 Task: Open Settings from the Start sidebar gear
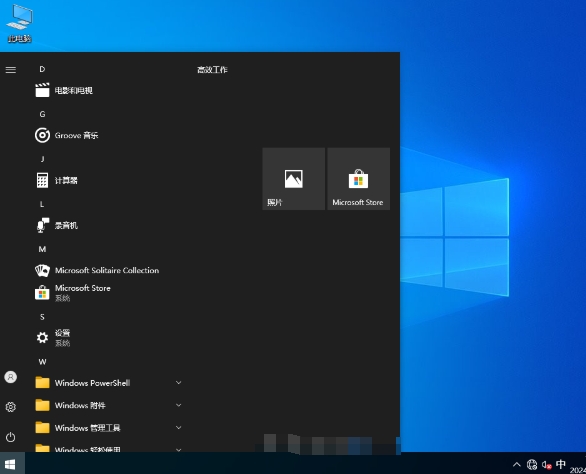(11, 407)
